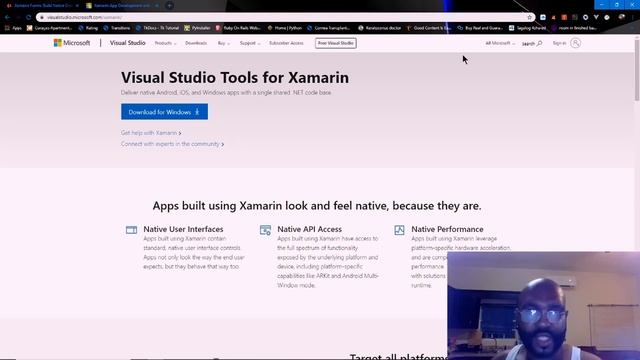The width and height of the screenshot is (640, 360).
Task: Click the Microsoft logo
Action: (x=72, y=43)
